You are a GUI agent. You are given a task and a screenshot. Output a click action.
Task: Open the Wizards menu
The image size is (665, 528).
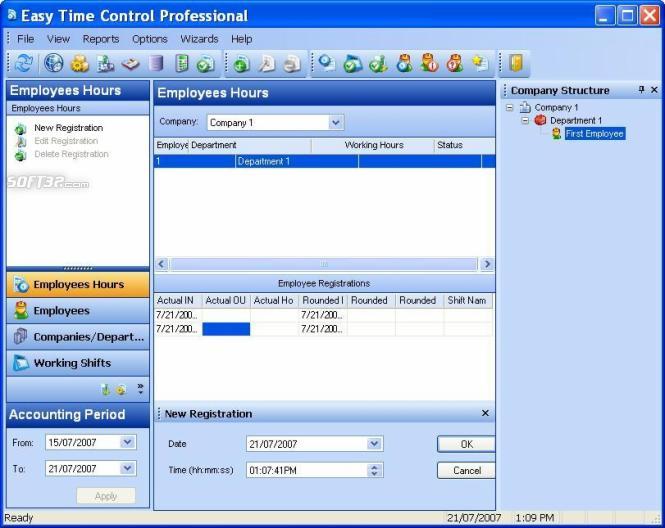(x=199, y=39)
